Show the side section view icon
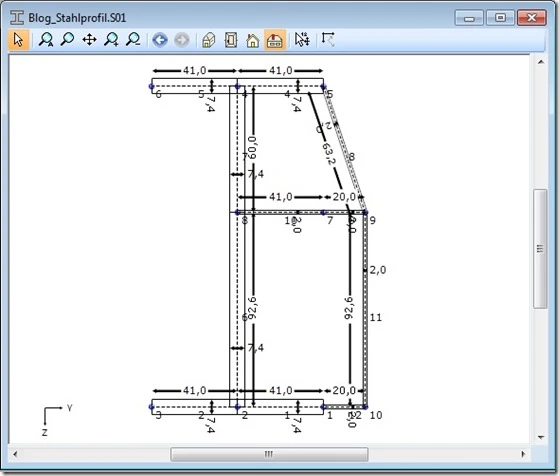This screenshot has width=559, height=476. 231,40
